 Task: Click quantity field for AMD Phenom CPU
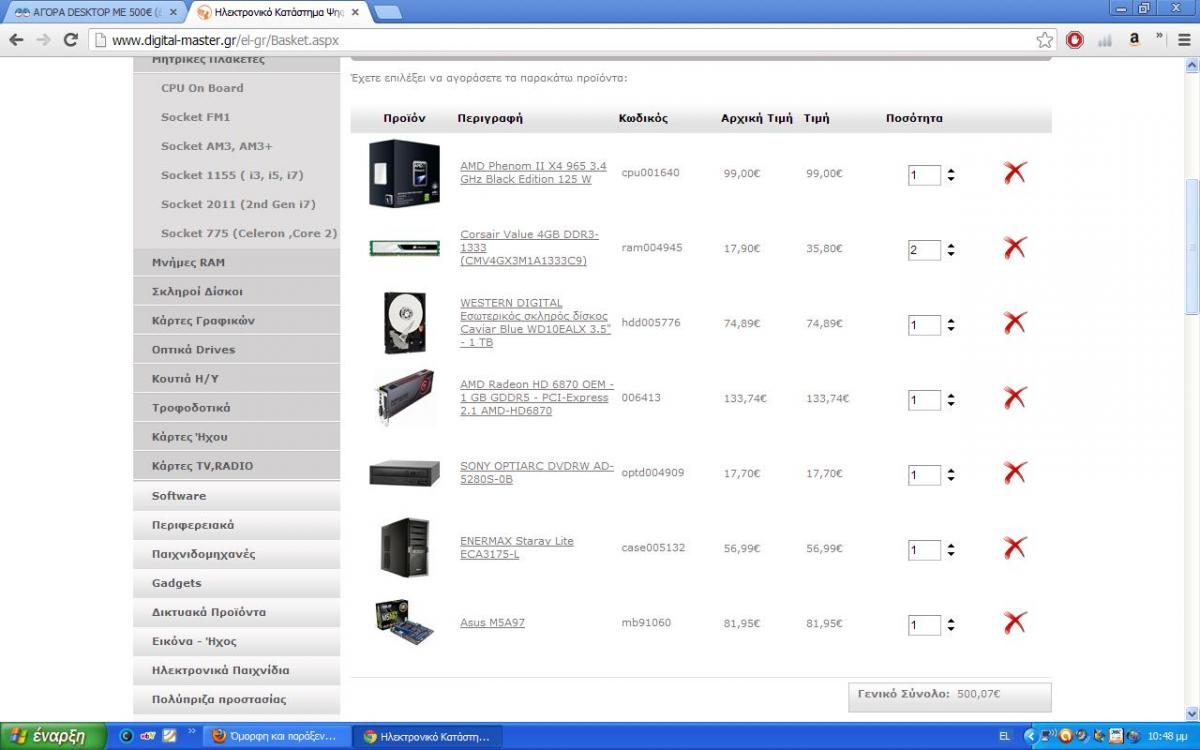pyautogui.click(x=924, y=176)
